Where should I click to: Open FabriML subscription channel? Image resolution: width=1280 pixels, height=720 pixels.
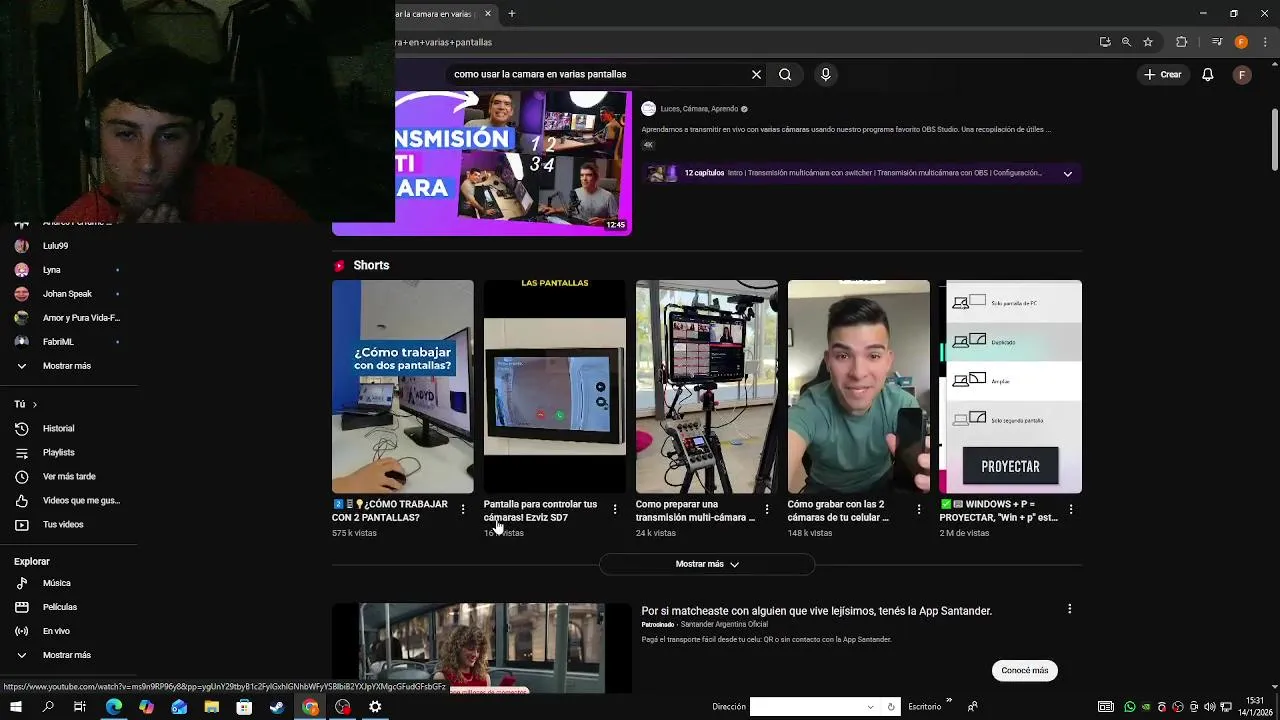pyautogui.click(x=58, y=342)
